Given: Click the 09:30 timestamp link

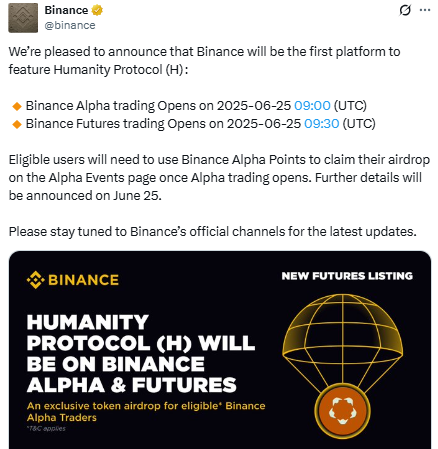Looking at the screenshot, I should point(322,124).
